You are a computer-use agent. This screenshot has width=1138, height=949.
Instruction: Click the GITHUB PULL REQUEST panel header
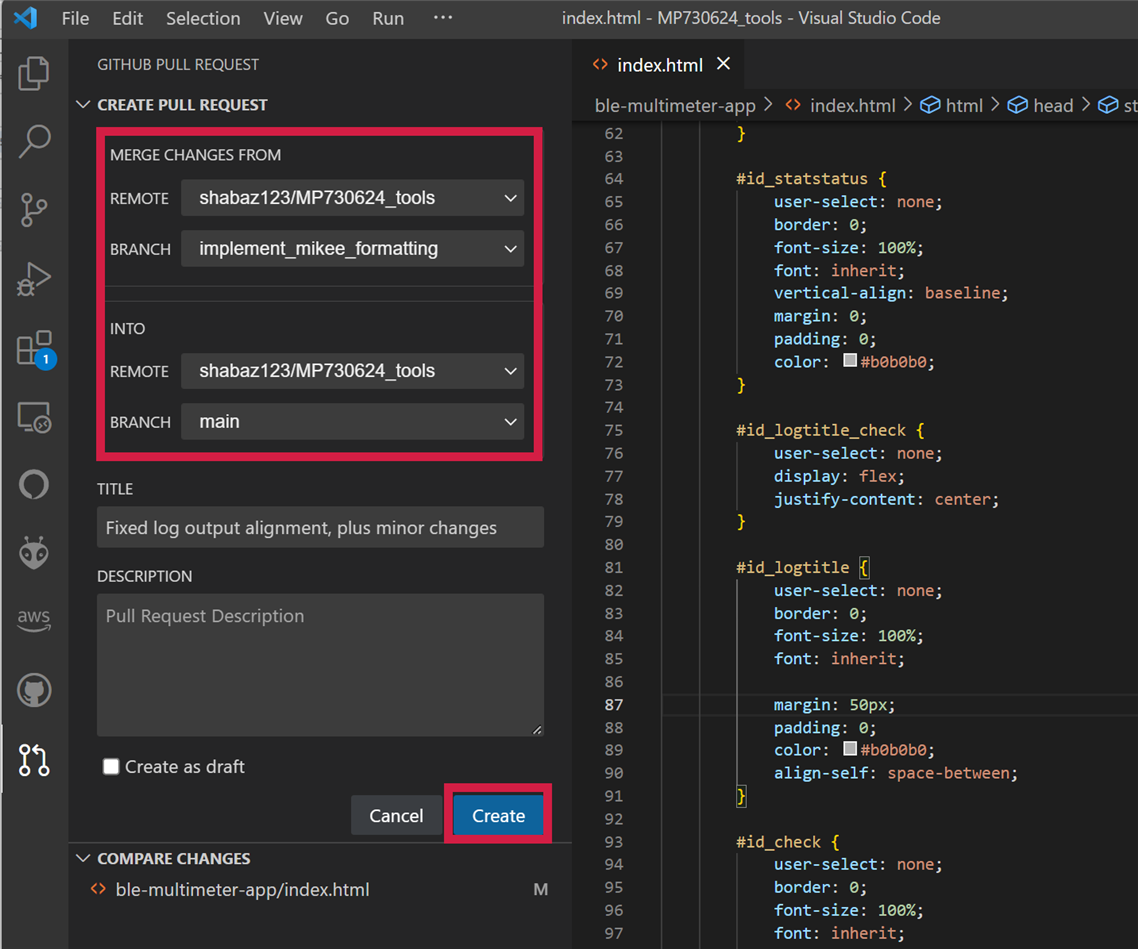tap(178, 65)
